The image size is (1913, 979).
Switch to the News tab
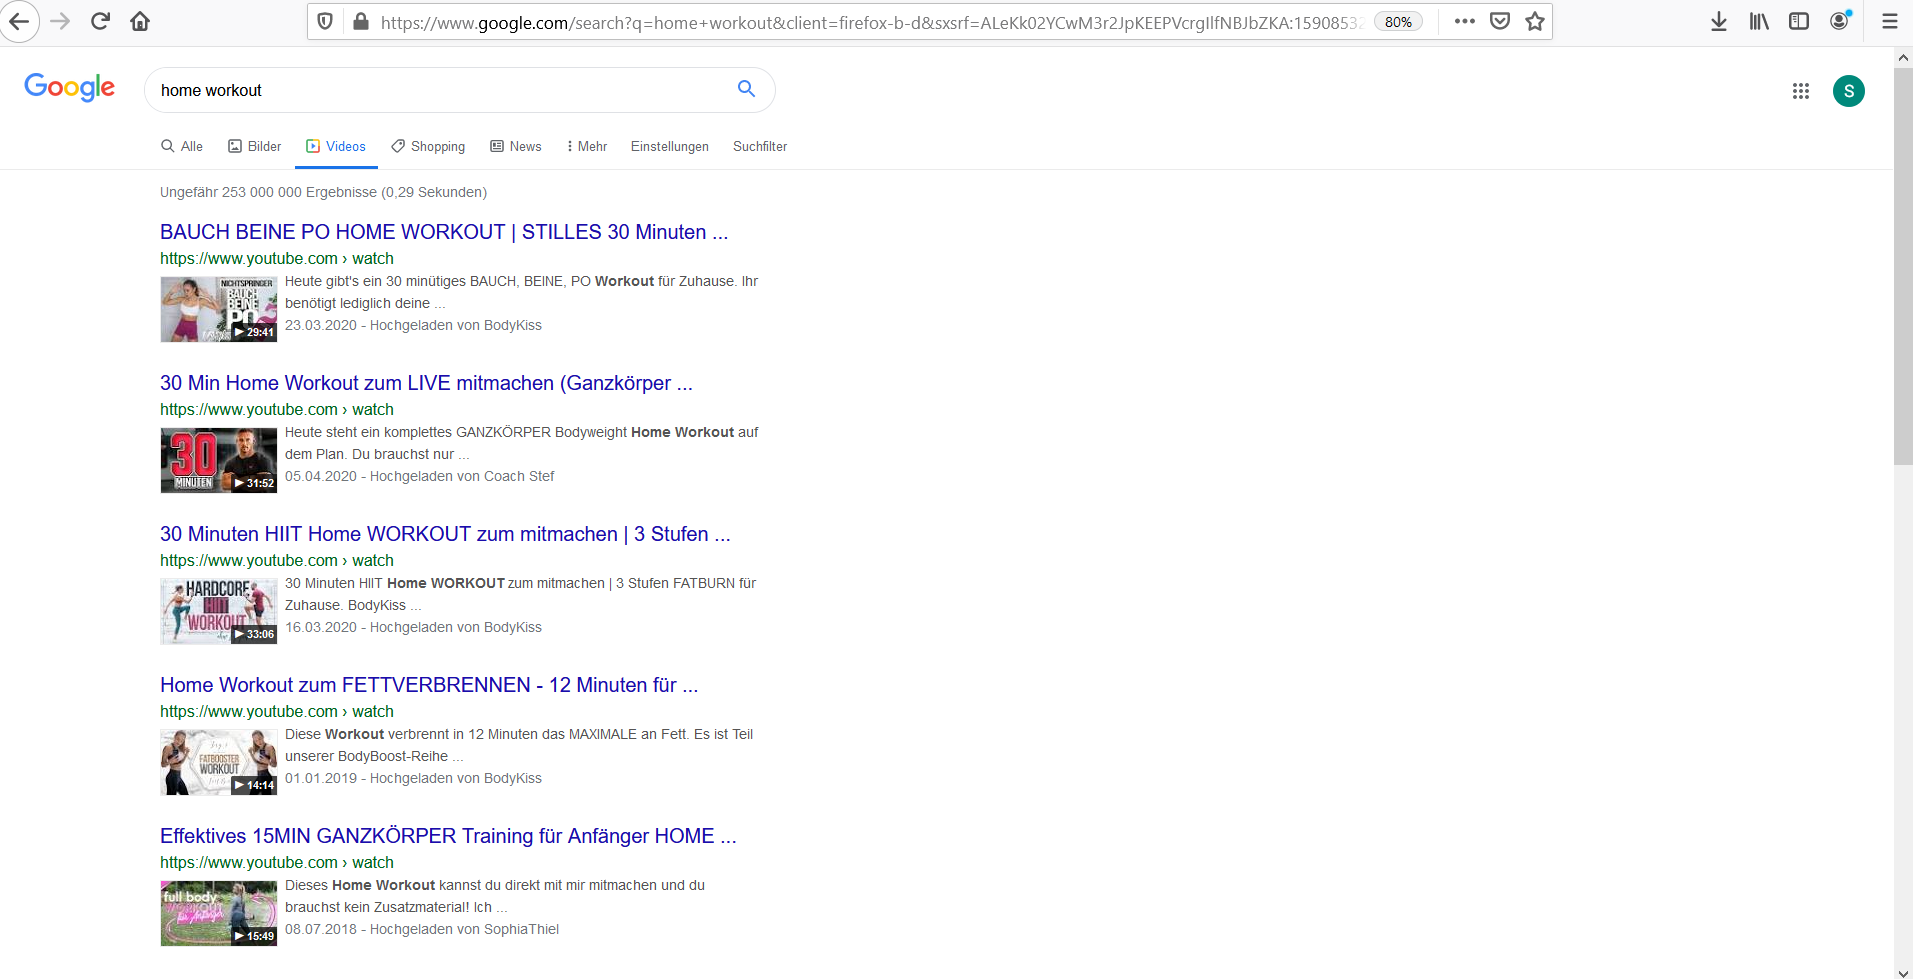516,146
